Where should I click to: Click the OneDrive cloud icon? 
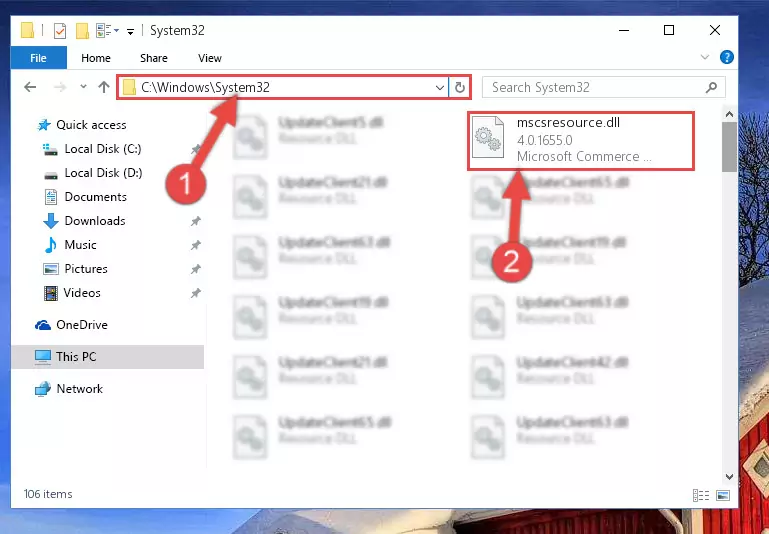43,325
